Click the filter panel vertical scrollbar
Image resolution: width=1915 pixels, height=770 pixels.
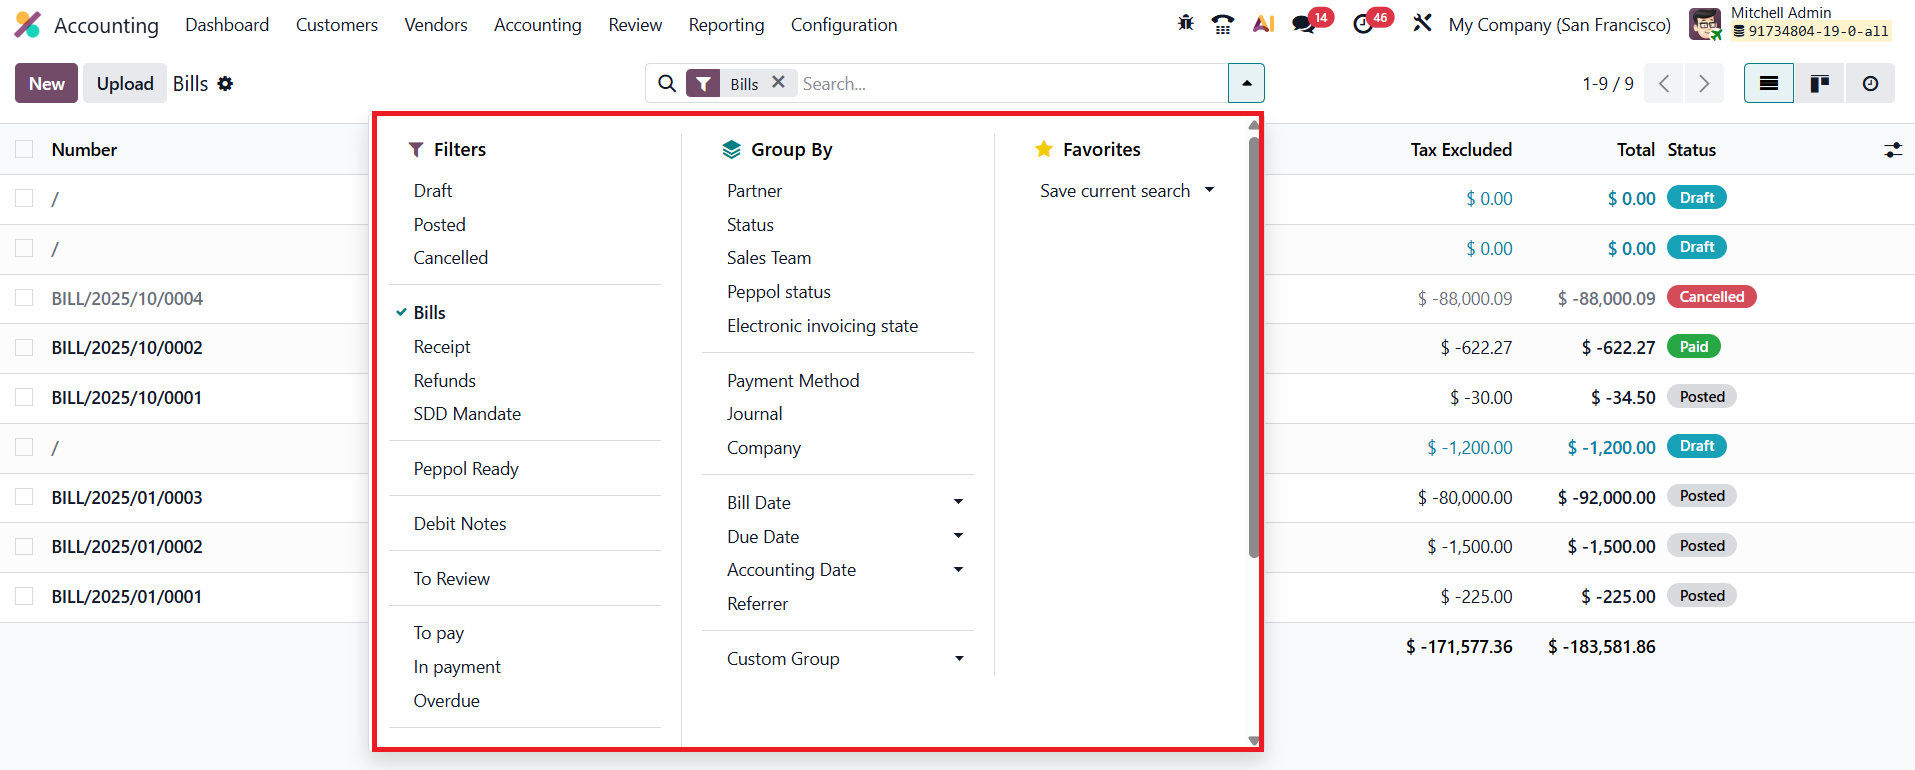coord(1254,347)
